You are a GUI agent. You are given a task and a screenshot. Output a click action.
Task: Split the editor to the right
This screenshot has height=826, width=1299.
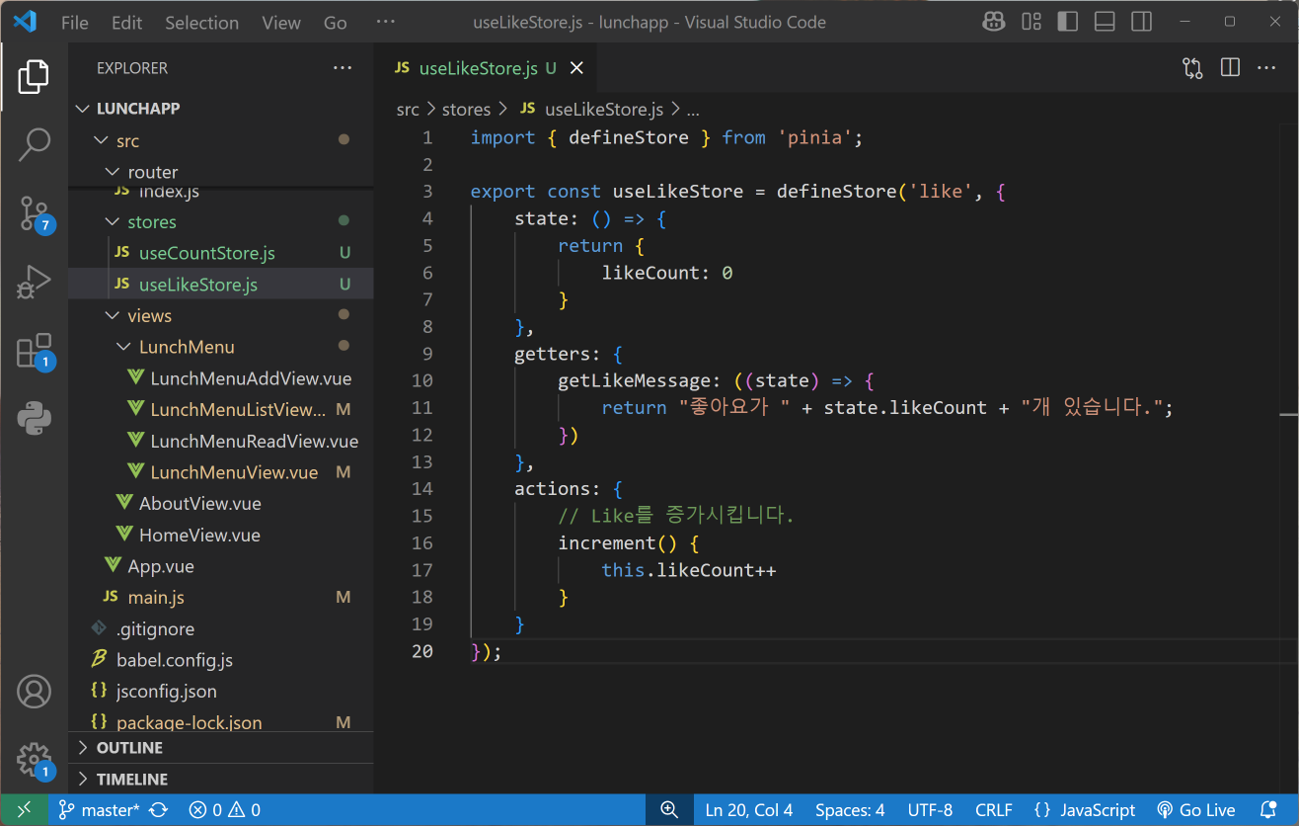click(x=1230, y=68)
